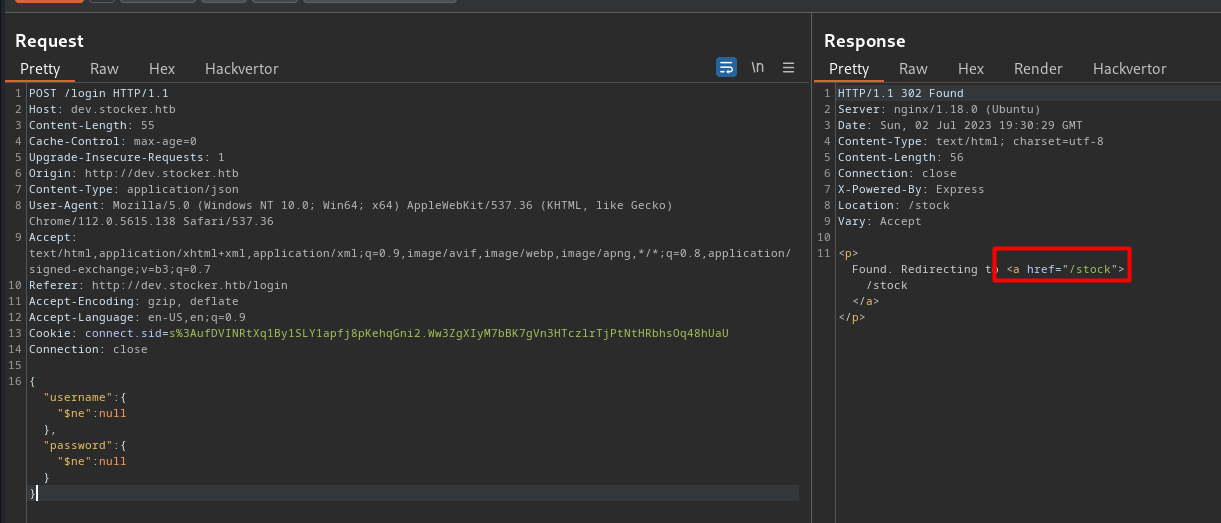This screenshot has height=523, width=1221.
Task: Open the Hex tab in Response panel
Action: point(971,69)
